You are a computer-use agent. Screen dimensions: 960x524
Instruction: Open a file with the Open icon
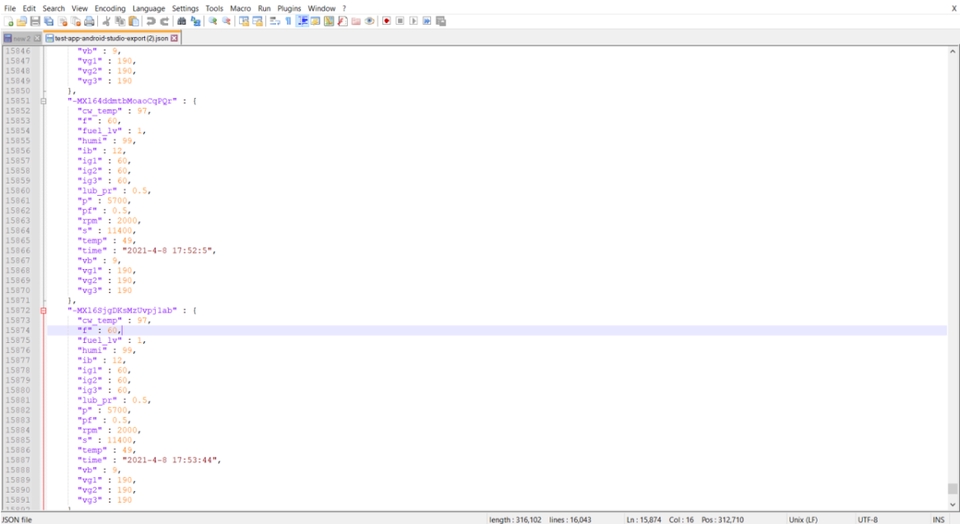pos(22,21)
